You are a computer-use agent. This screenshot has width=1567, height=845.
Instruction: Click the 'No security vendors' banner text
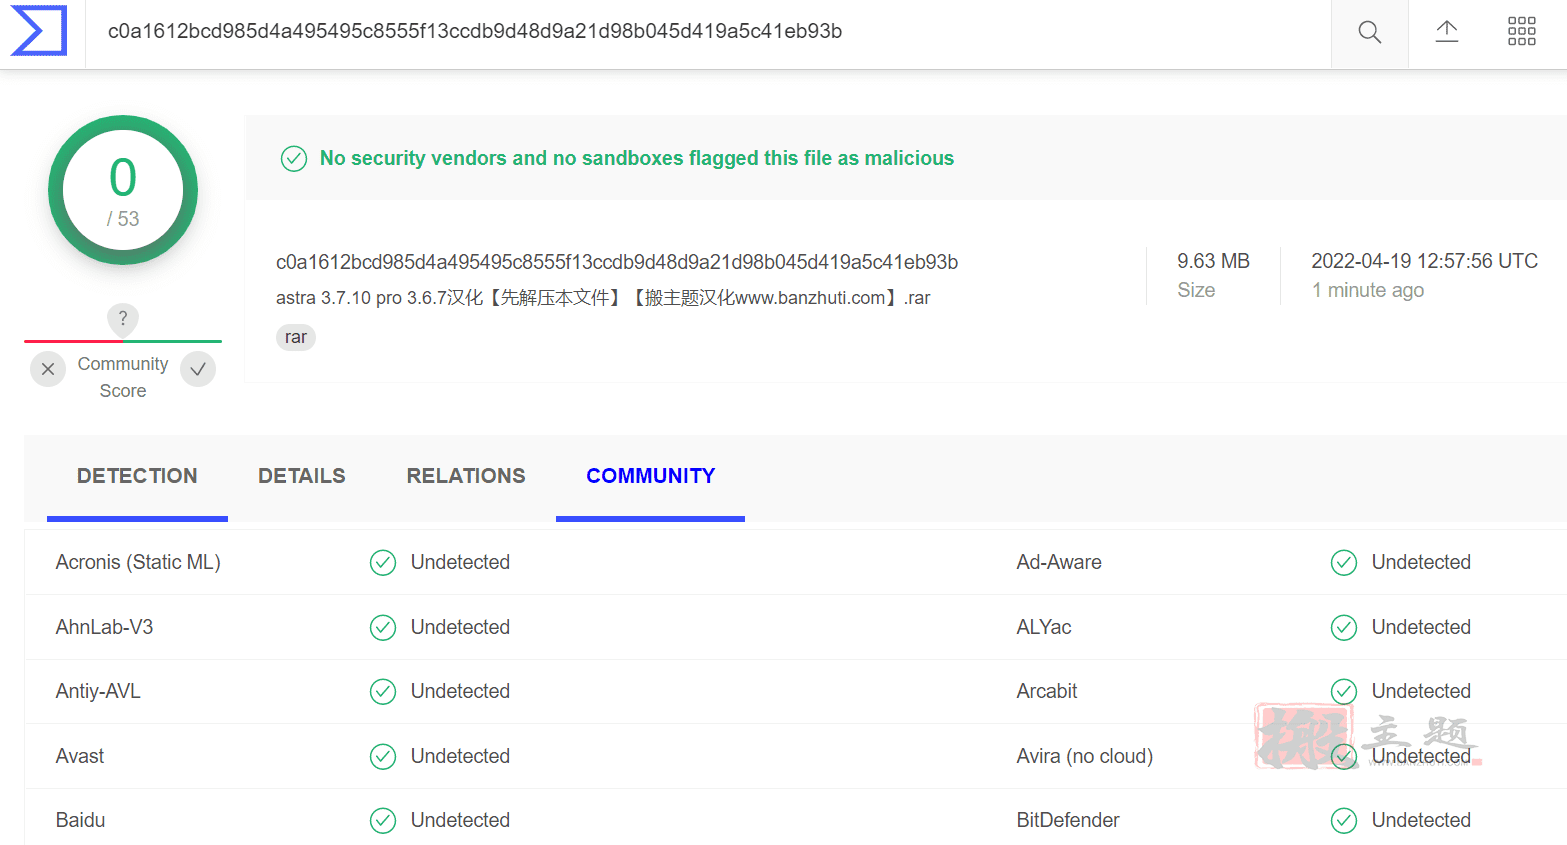point(637,158)
